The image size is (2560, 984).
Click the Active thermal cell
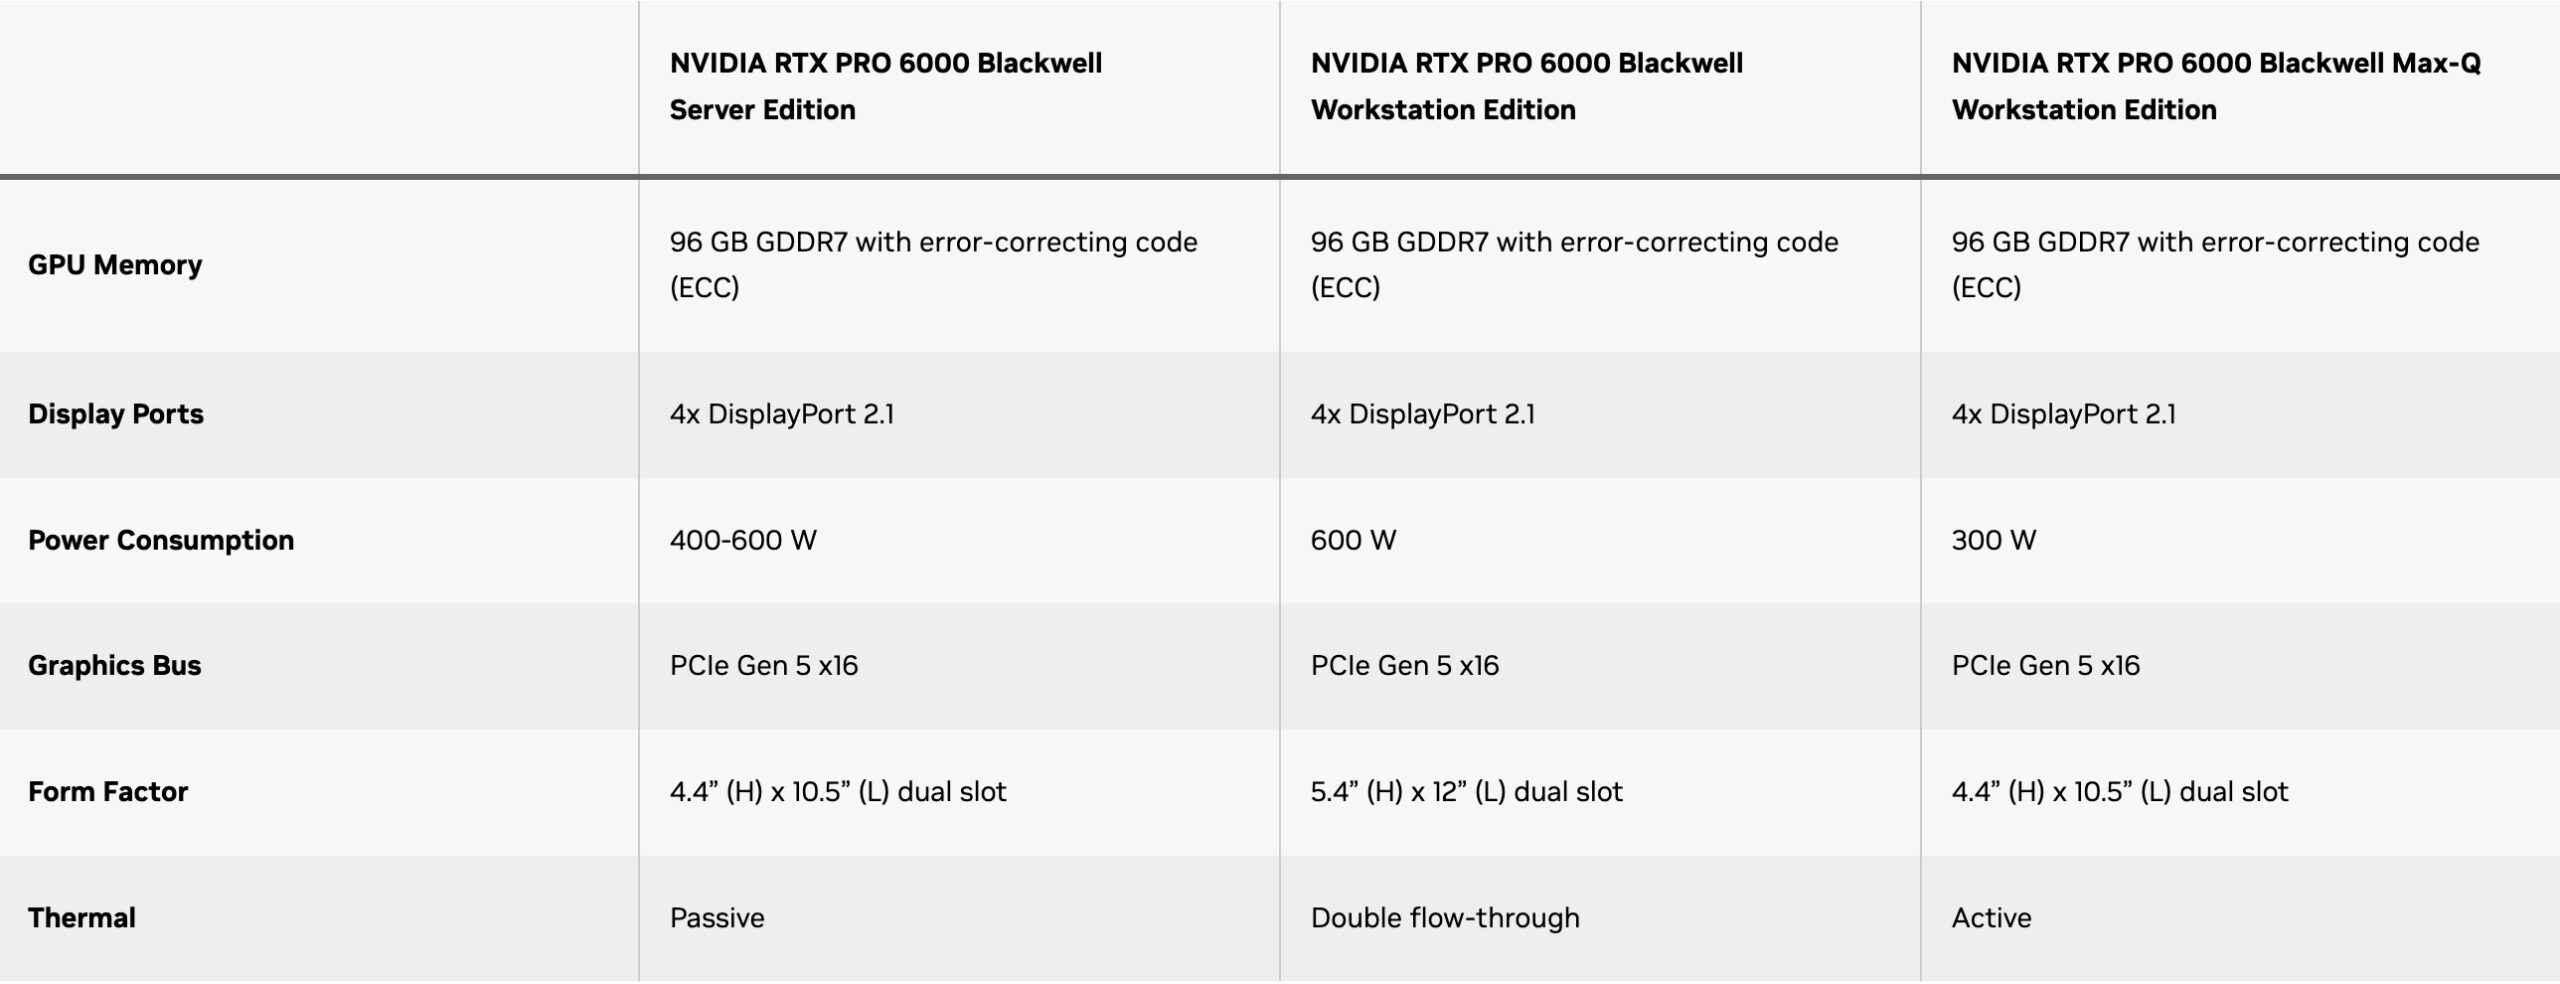click(x=1991, y=918)
